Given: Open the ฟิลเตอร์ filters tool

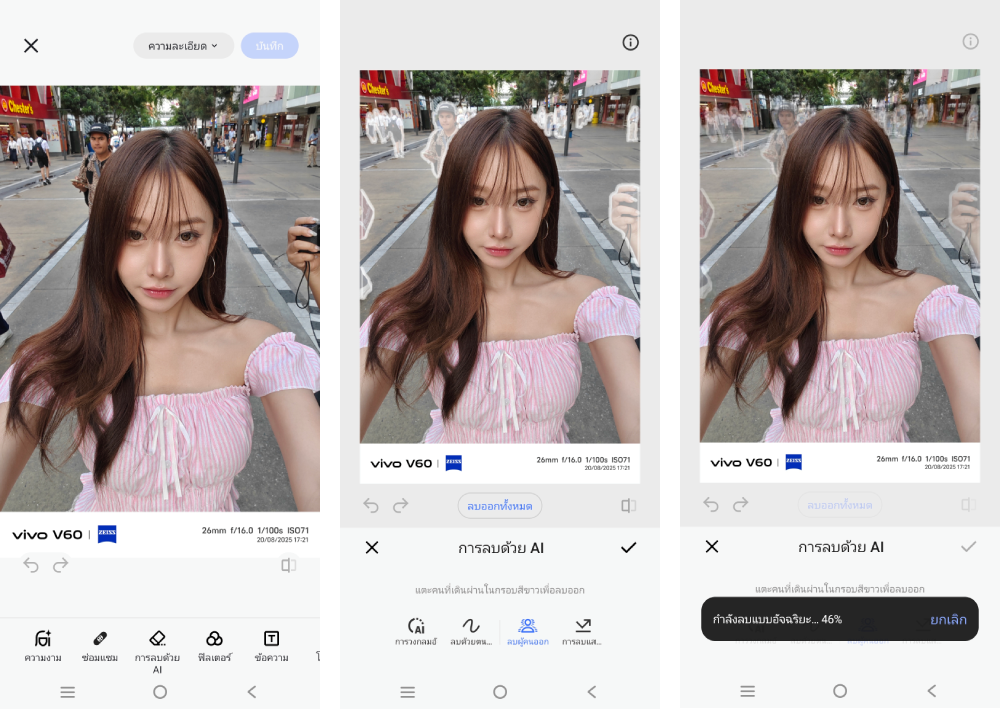Looking at the screenshot, I should (214, 645).
